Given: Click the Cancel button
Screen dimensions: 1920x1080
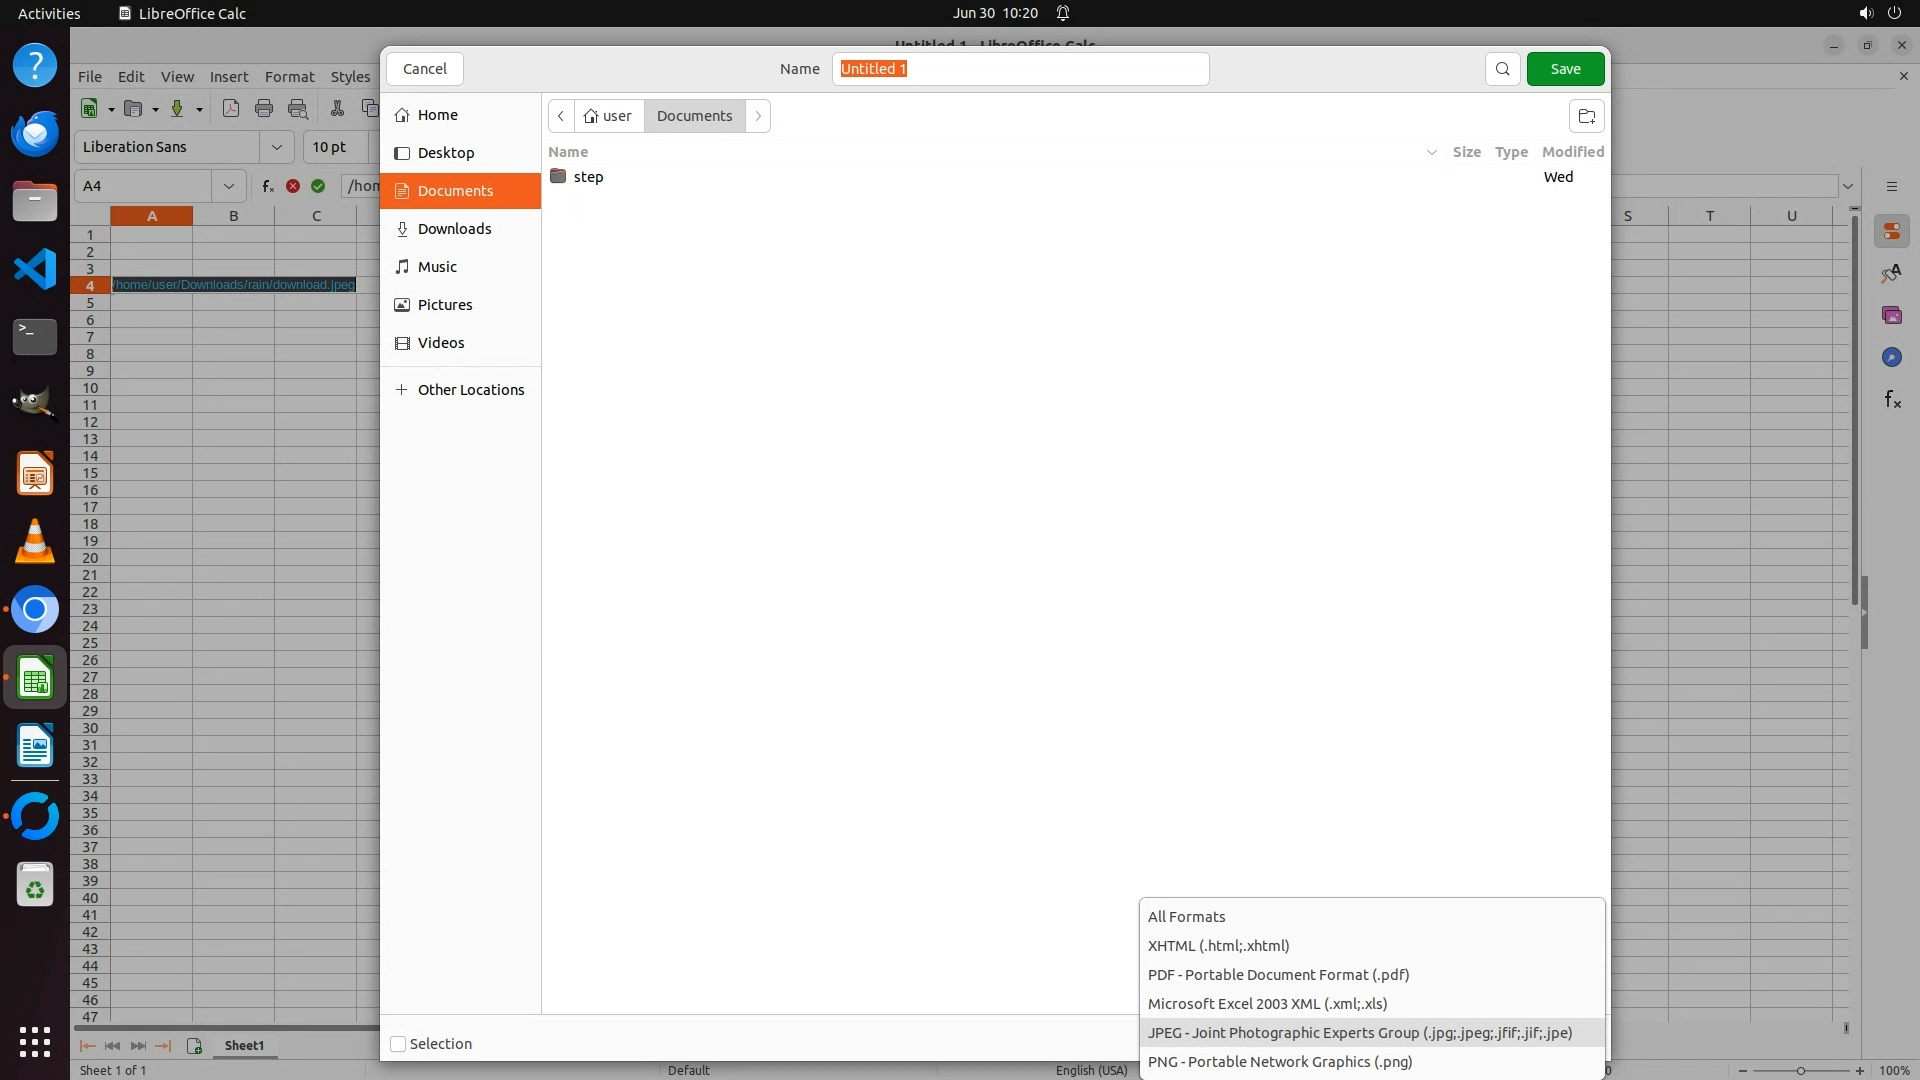Looking at the screenshot, I should click(424, 69).
